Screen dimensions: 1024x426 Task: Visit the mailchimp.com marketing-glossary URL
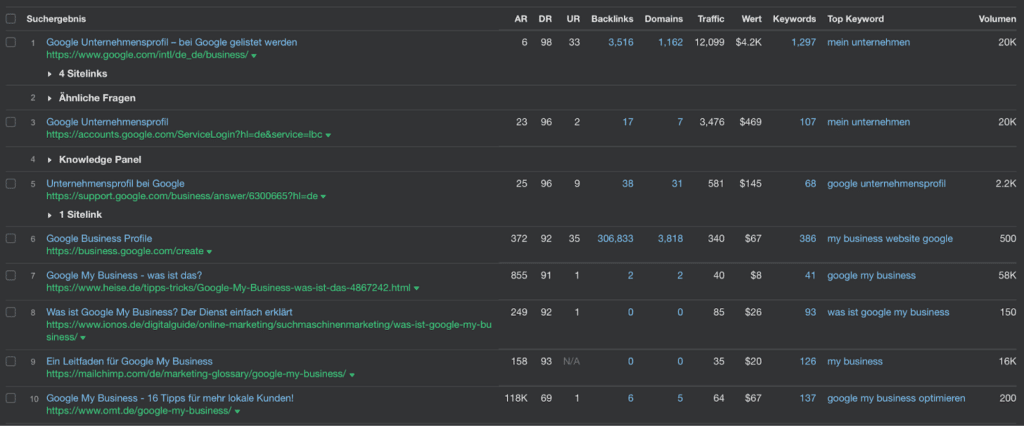(196, 374)
